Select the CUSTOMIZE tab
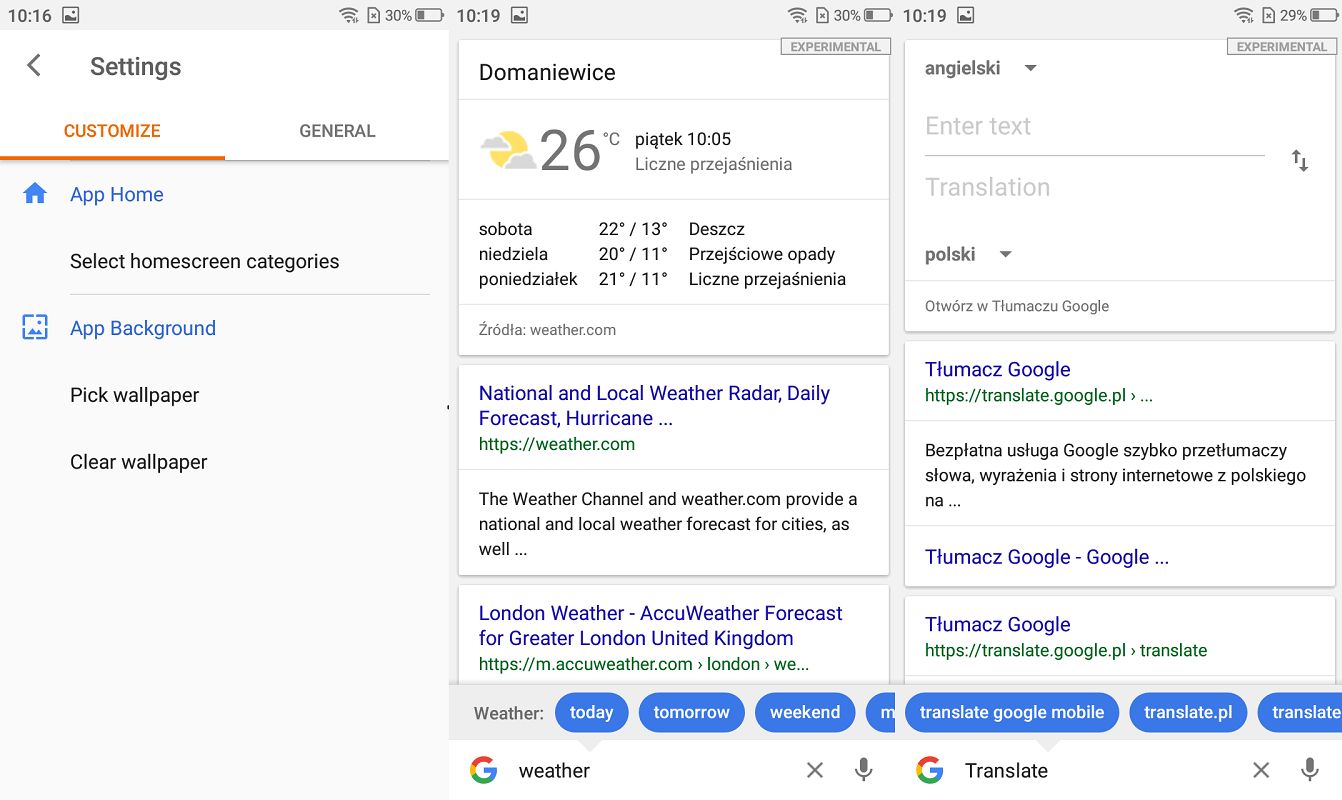Viewport: 1342px width, 800px height. pos(112,131)
